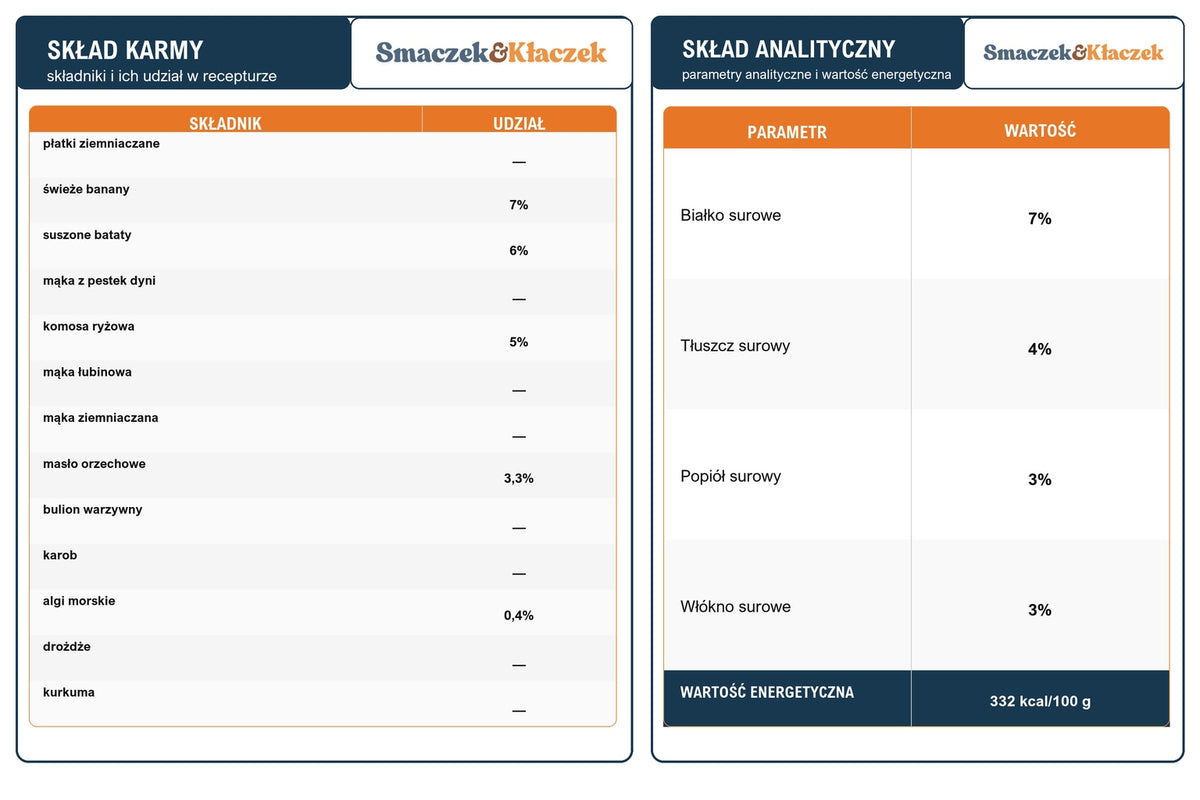Click the "Tłuszcz surowy" parameter name
The image size is (1200, 800).
click(735, 346)
